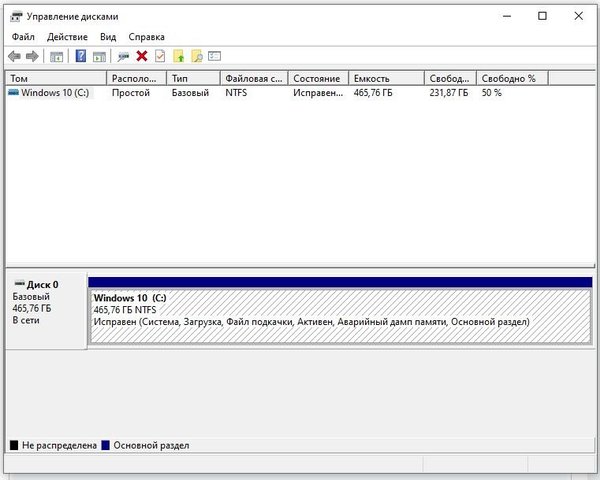Image resolution: width=600 pixels, height=480 pixels.
Task: Select Windows 10 (C:) row in volume list
Action: click(55, 93)
